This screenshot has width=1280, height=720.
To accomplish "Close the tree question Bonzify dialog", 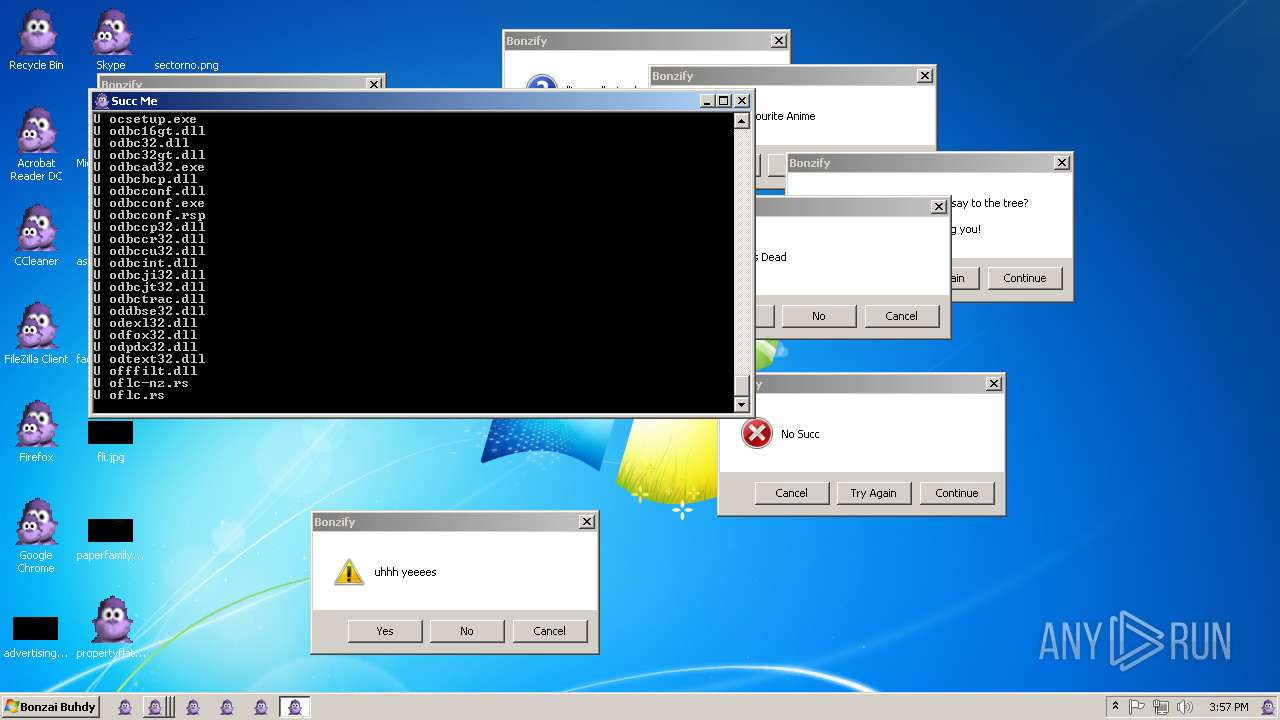I will 1061,162.
